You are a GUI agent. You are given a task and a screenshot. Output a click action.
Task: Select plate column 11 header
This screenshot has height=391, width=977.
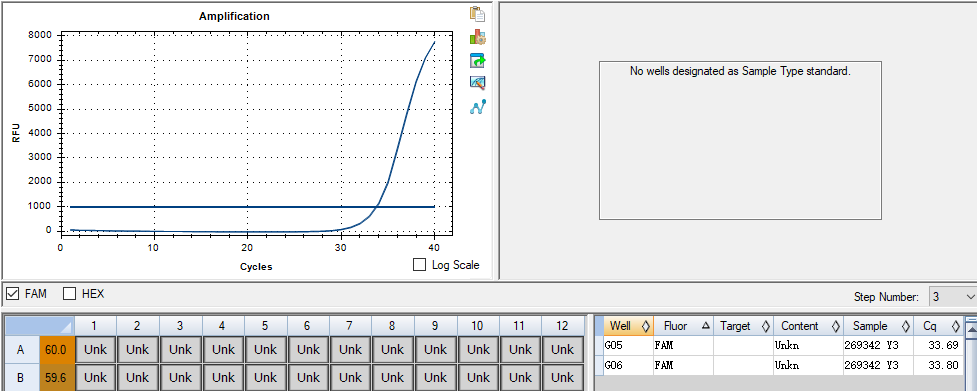point(520,326)
